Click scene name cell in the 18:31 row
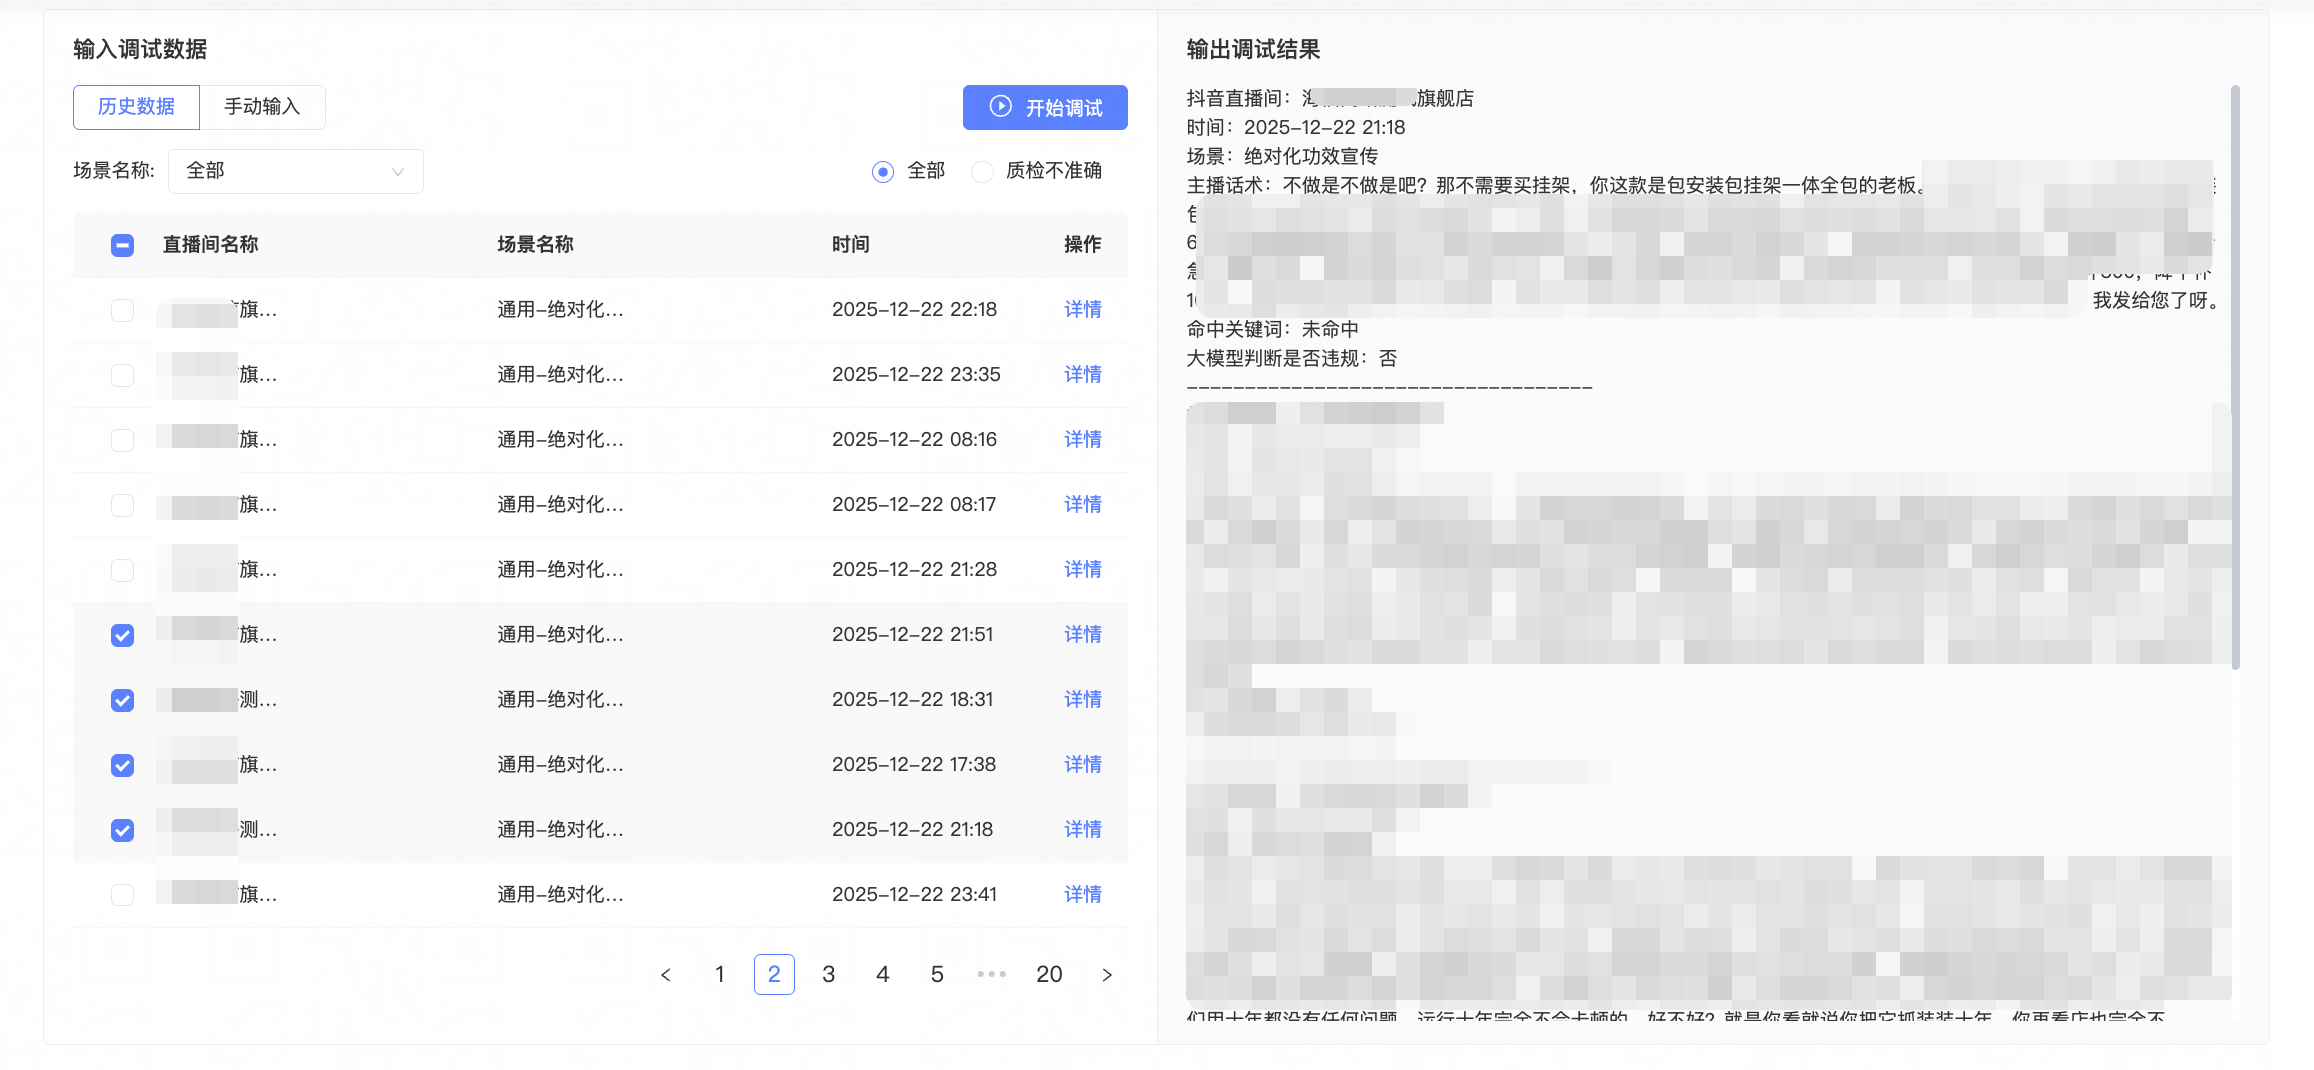 click(561, 700)
